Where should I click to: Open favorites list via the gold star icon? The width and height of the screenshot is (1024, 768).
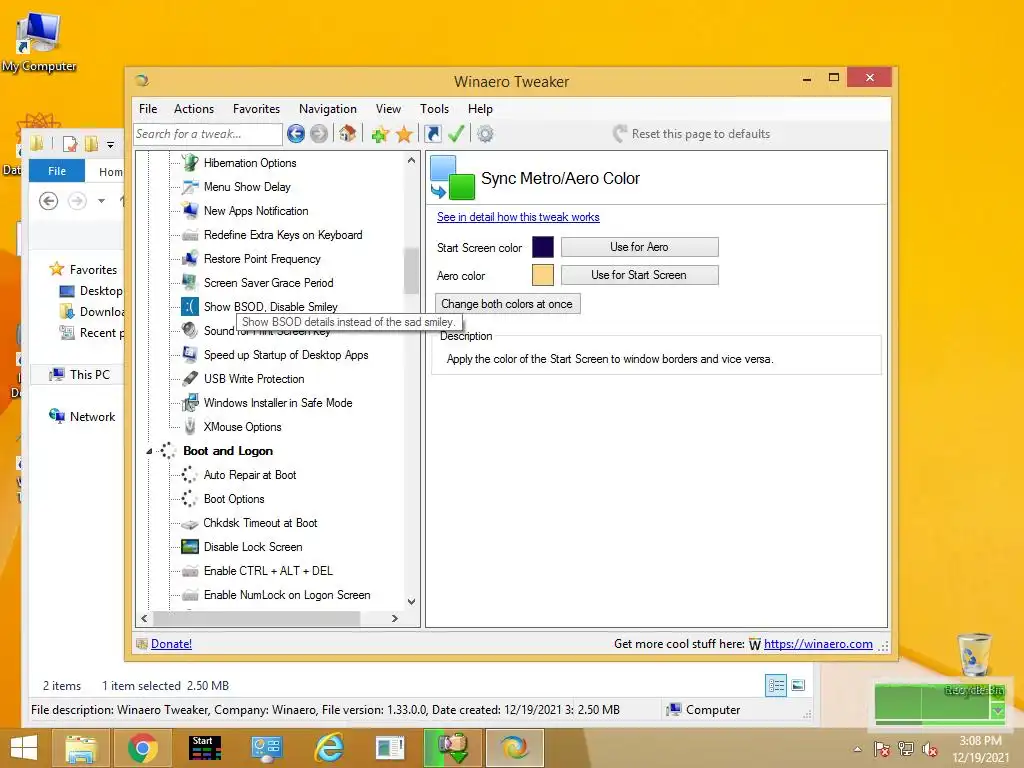click(x=404, y=134)
